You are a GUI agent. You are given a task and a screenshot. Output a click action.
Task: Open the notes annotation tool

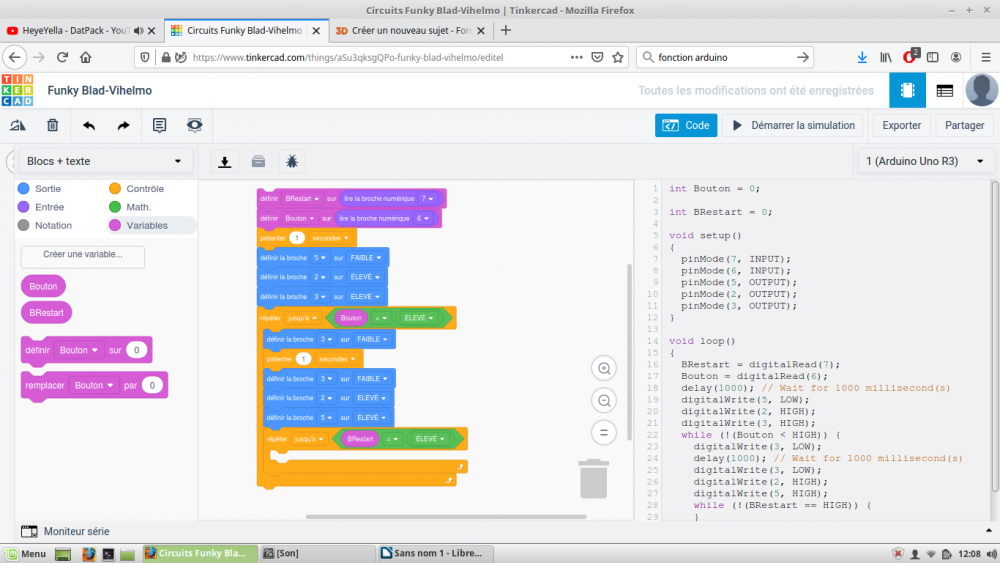coord(159,125)
